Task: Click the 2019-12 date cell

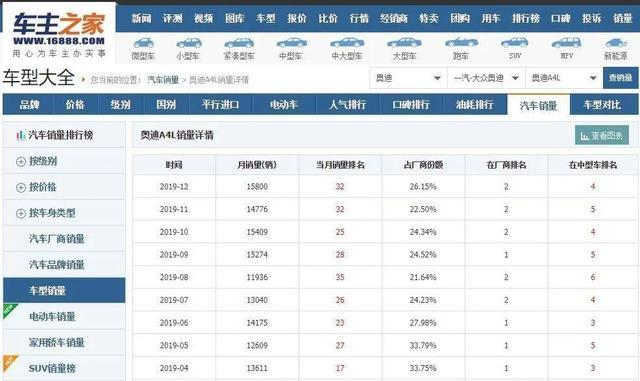Action: [174, 187]
